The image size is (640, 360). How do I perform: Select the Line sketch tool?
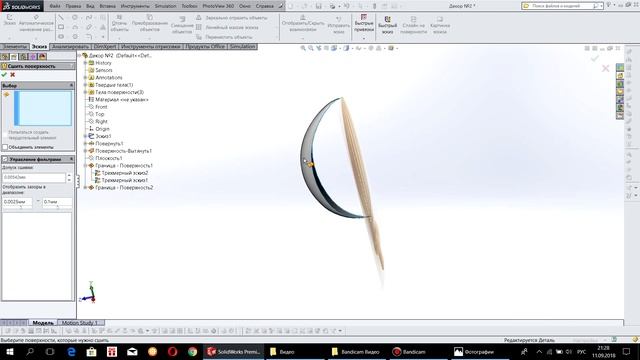click(x=61, y=18)
